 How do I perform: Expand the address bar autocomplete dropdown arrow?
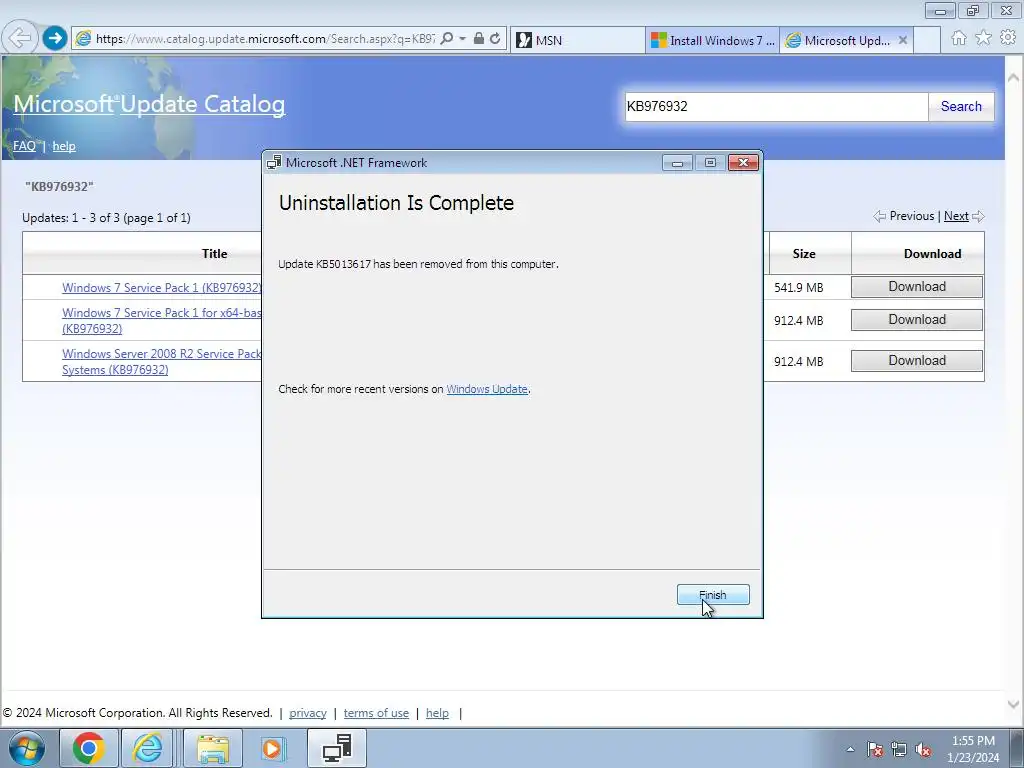click(462, 39)
